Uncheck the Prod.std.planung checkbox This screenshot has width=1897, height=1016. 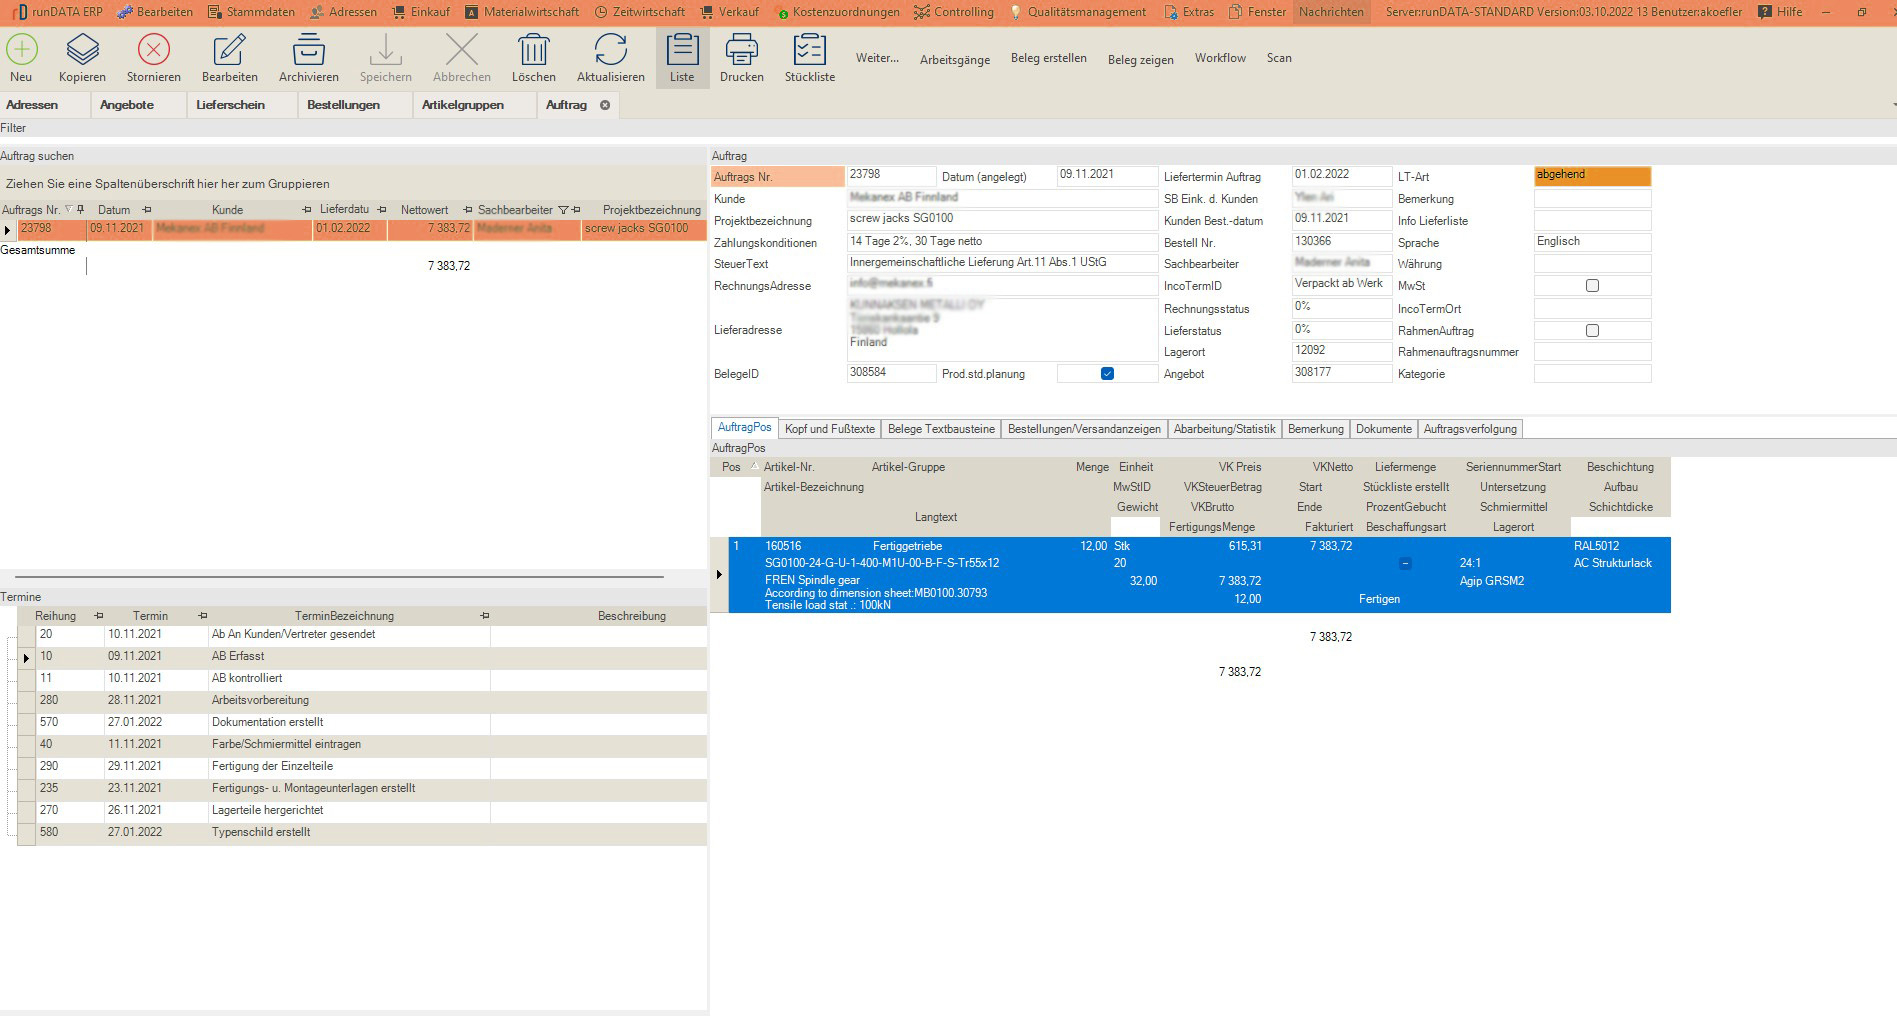pos(1107,374)
